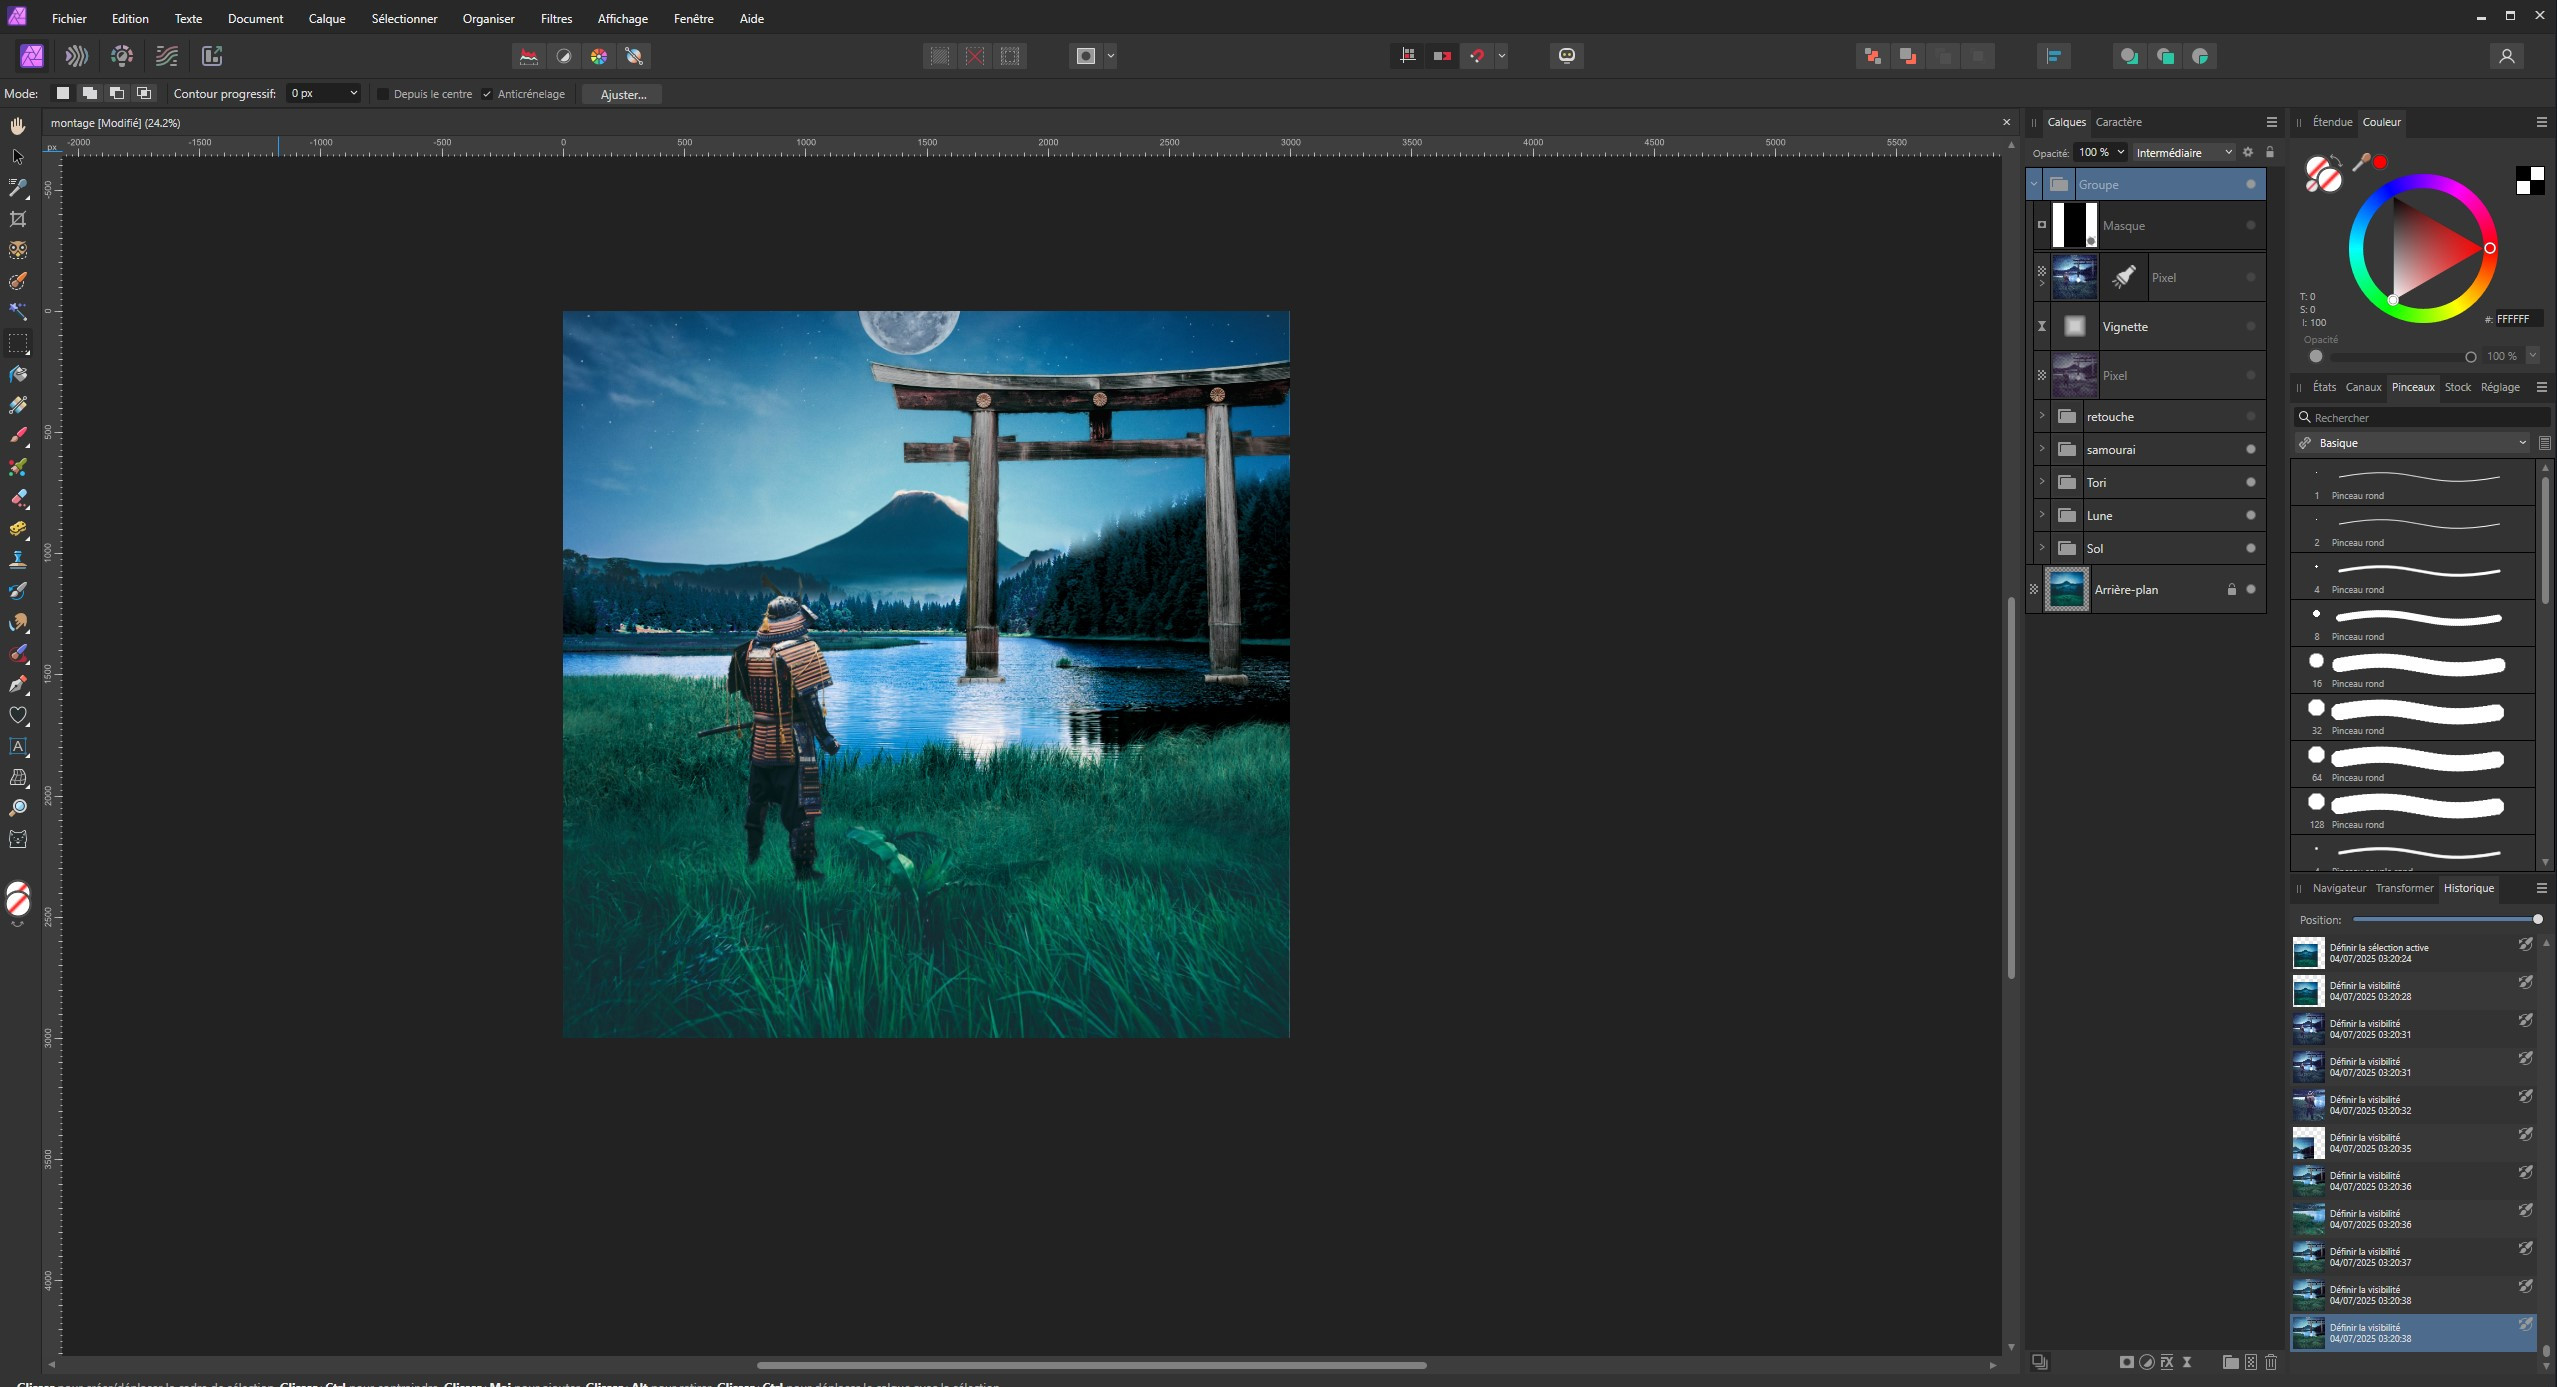Enable the Depuis le centre checkbox
This screenshot has width=2557, height=1387.
pyautogui.click(x=383, y=94)
